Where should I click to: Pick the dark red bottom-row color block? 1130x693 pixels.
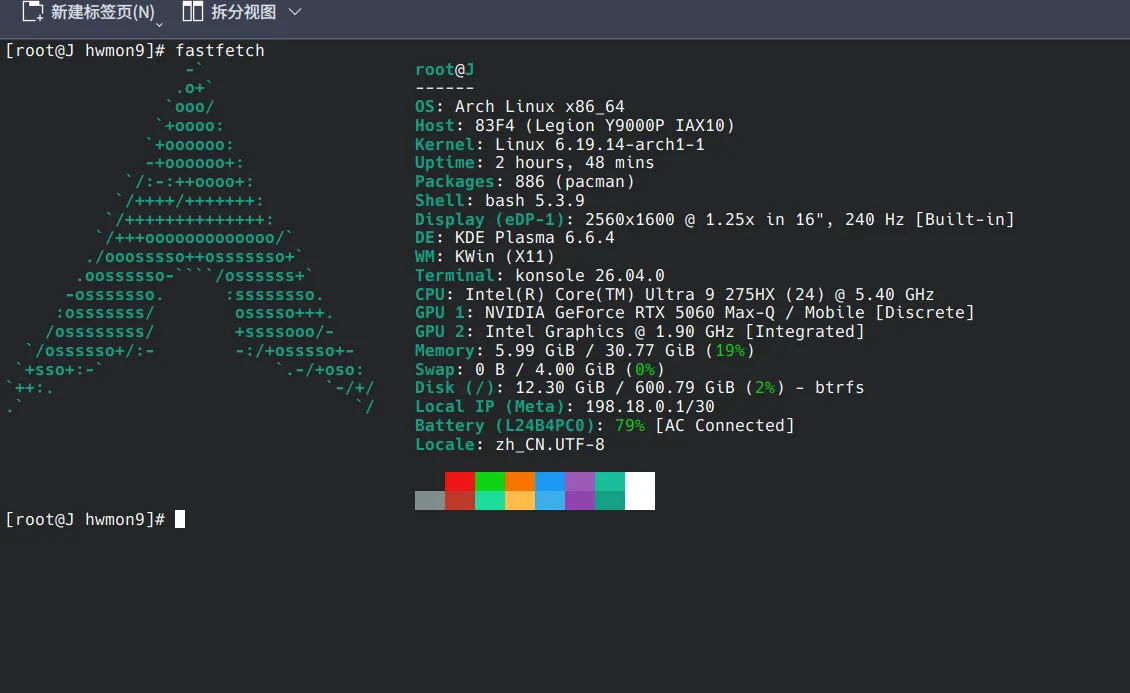[460, 500]
